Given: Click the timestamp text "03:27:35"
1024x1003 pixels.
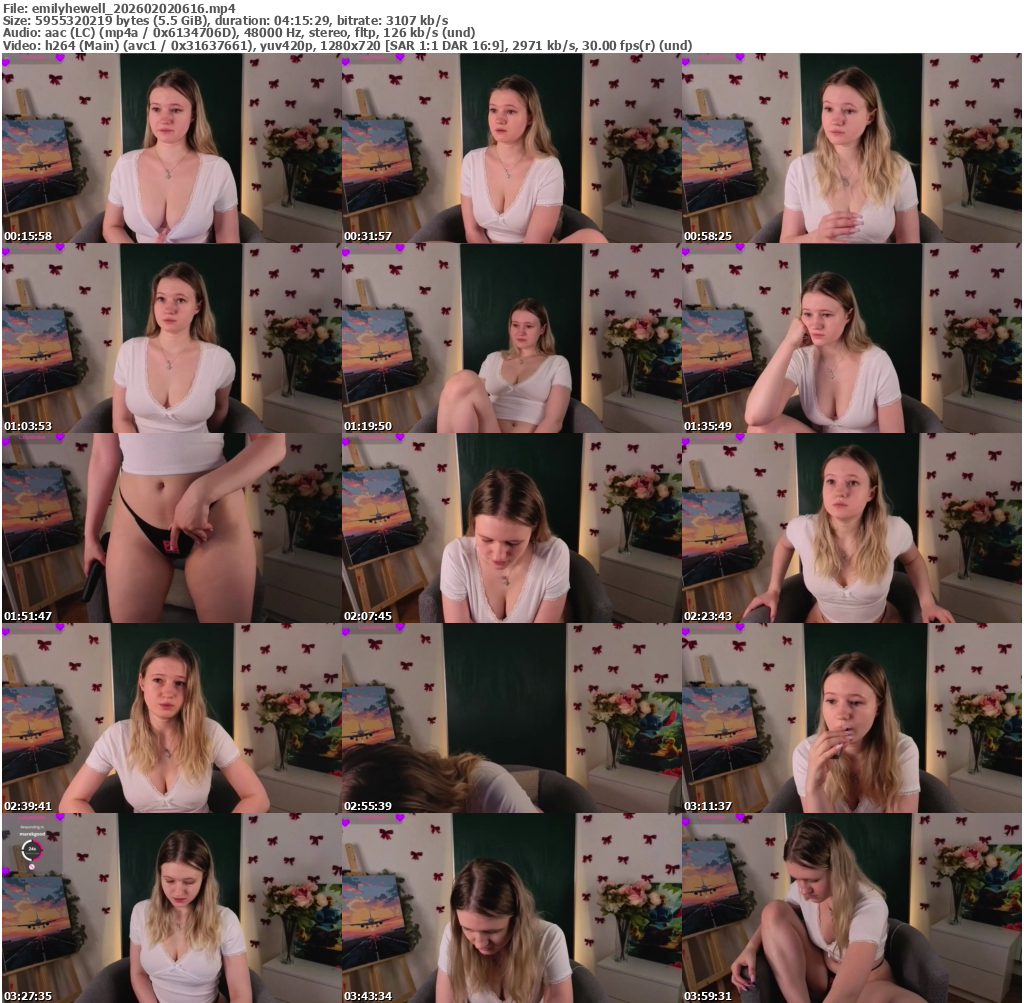Looking at the screenshot, I should tap(28, 996).
